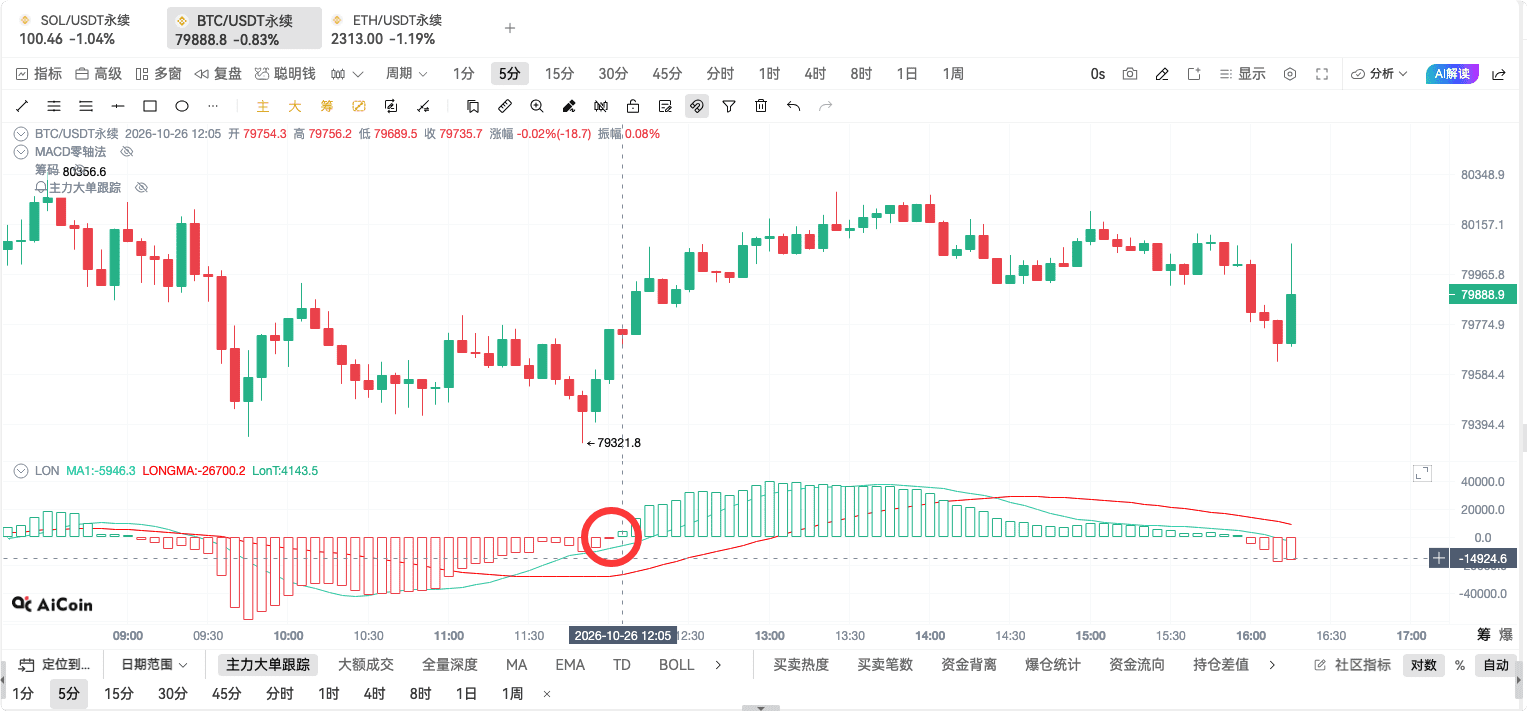Select the ruler measurement tool
The height and width of the screenshot is (711, 1527).
click(505, 106)
